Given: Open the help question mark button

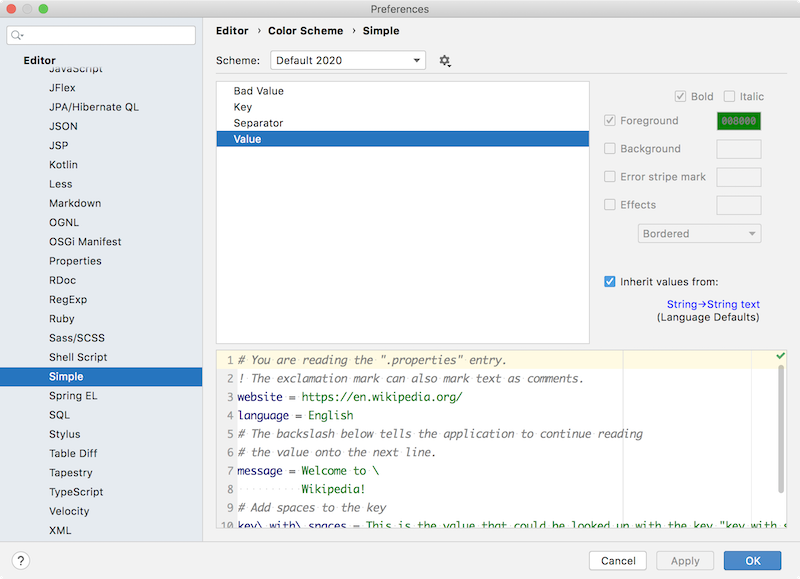Looking at the screenshot, I should click(21, 560).
